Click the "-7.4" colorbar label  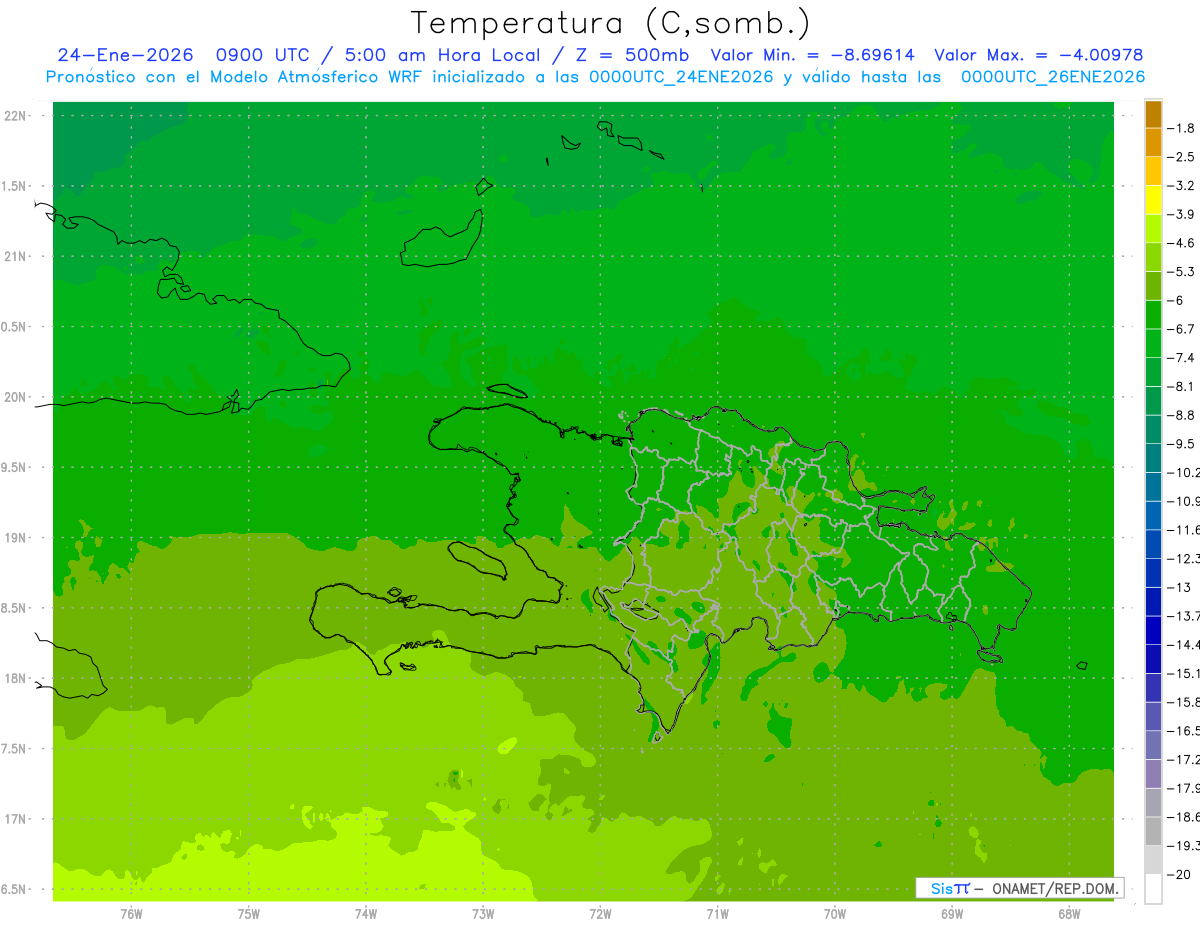[1182, 358]
